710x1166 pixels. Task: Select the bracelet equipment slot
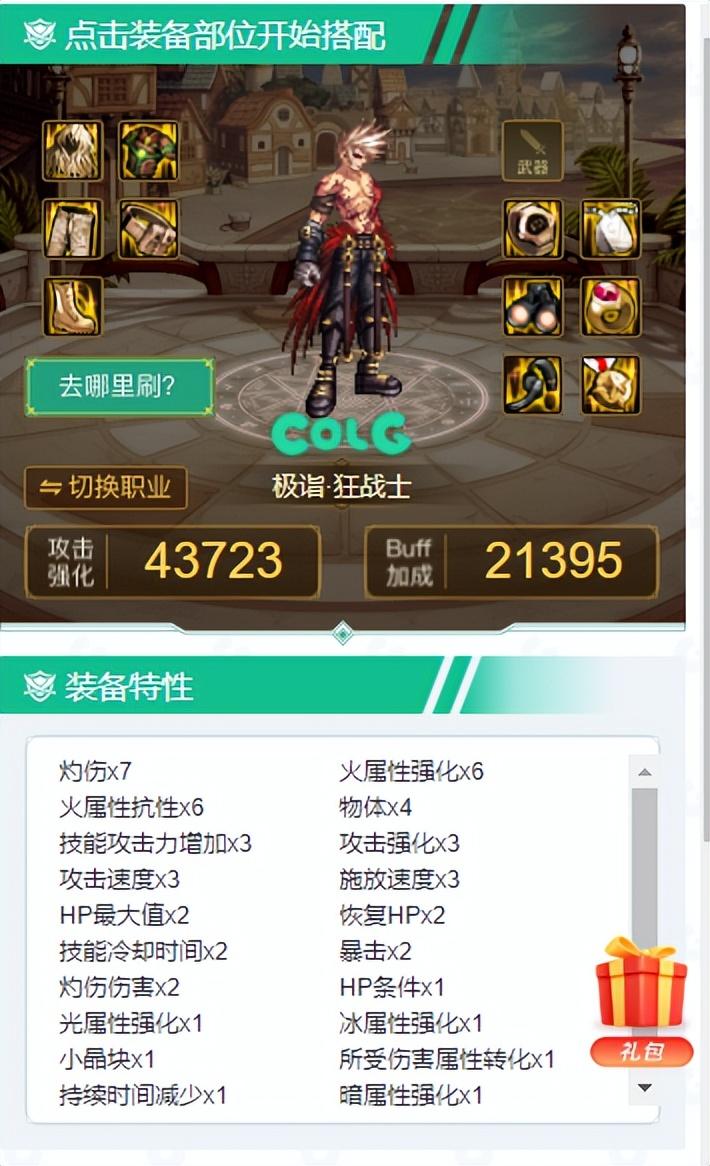pos(533,229)
